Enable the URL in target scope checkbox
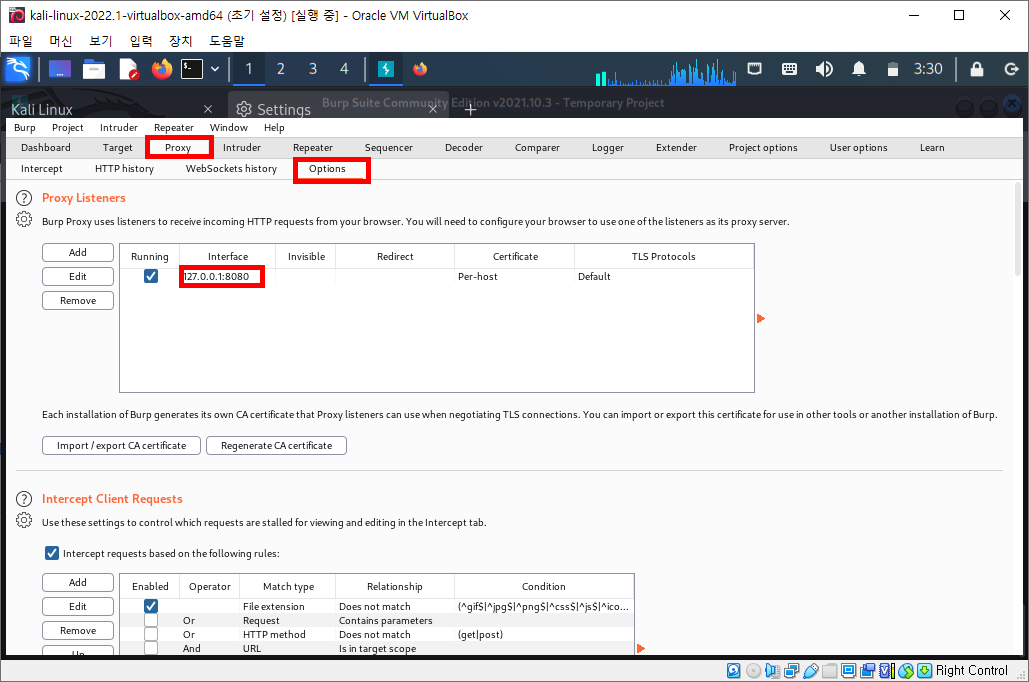 pyautogui.click(x=151, y=648)
